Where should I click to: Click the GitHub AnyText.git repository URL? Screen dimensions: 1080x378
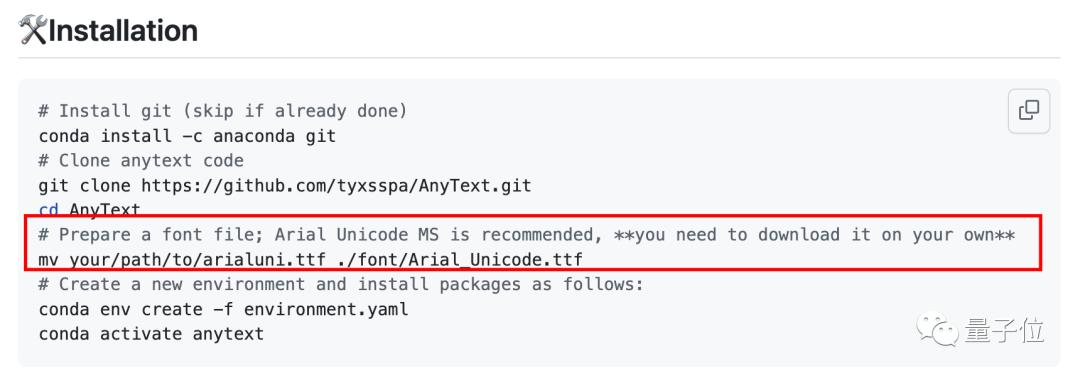pos(336,186)
